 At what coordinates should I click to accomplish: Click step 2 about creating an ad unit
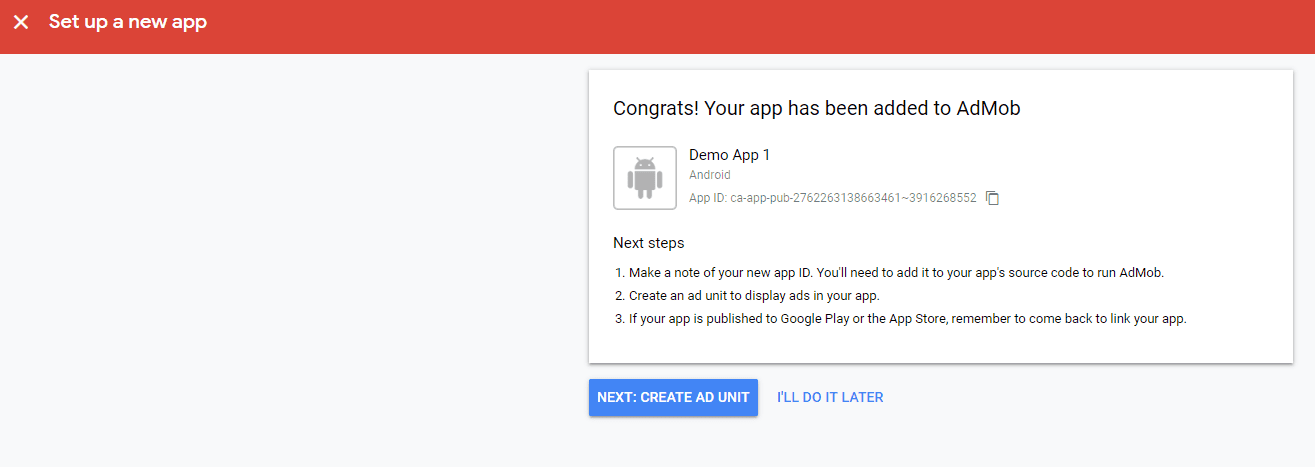pyautogui.click(x=754, y=296)
